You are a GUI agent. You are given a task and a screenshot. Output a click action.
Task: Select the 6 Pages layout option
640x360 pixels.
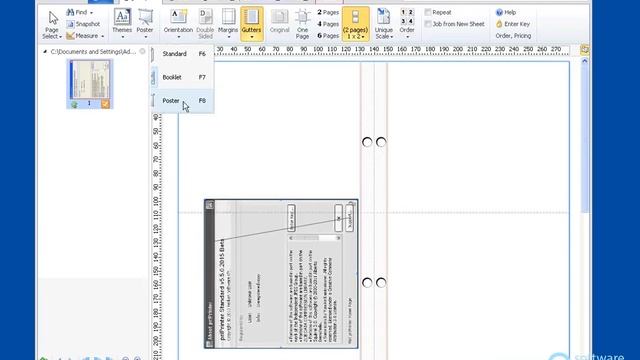click(328, 36)
